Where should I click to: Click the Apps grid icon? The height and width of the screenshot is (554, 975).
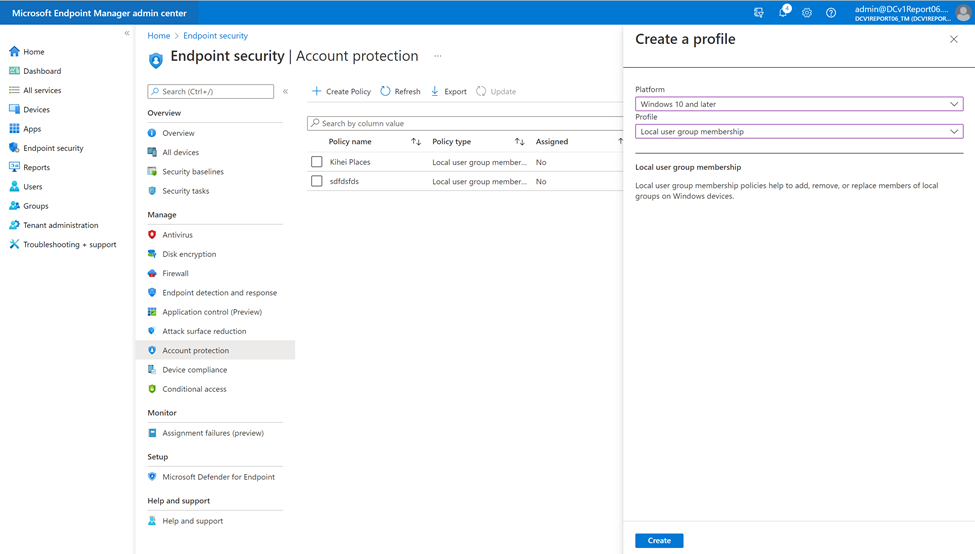[x=14, y=129]
